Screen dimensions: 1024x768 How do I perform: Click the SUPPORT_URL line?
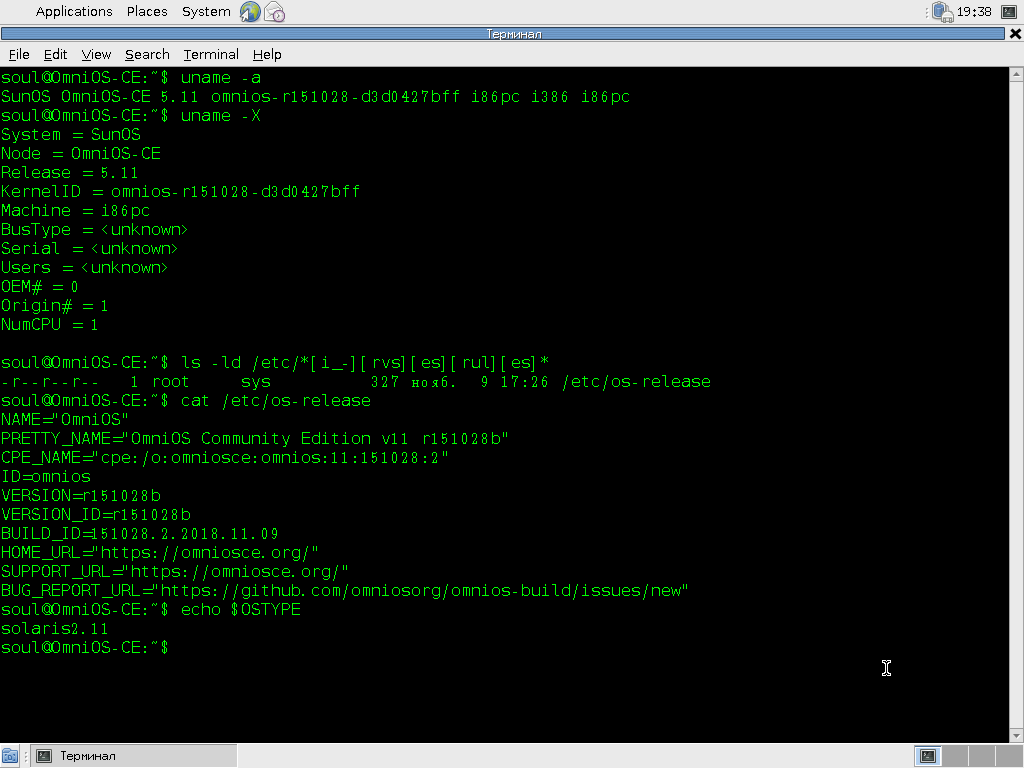175,571
